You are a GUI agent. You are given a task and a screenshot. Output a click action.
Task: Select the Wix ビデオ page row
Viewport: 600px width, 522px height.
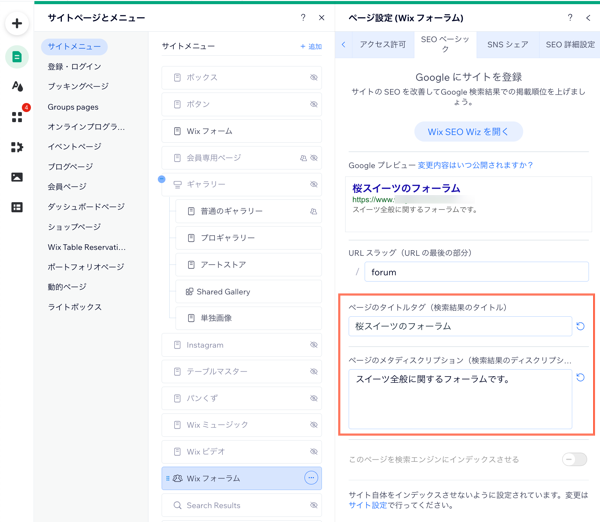click(241, 452)
